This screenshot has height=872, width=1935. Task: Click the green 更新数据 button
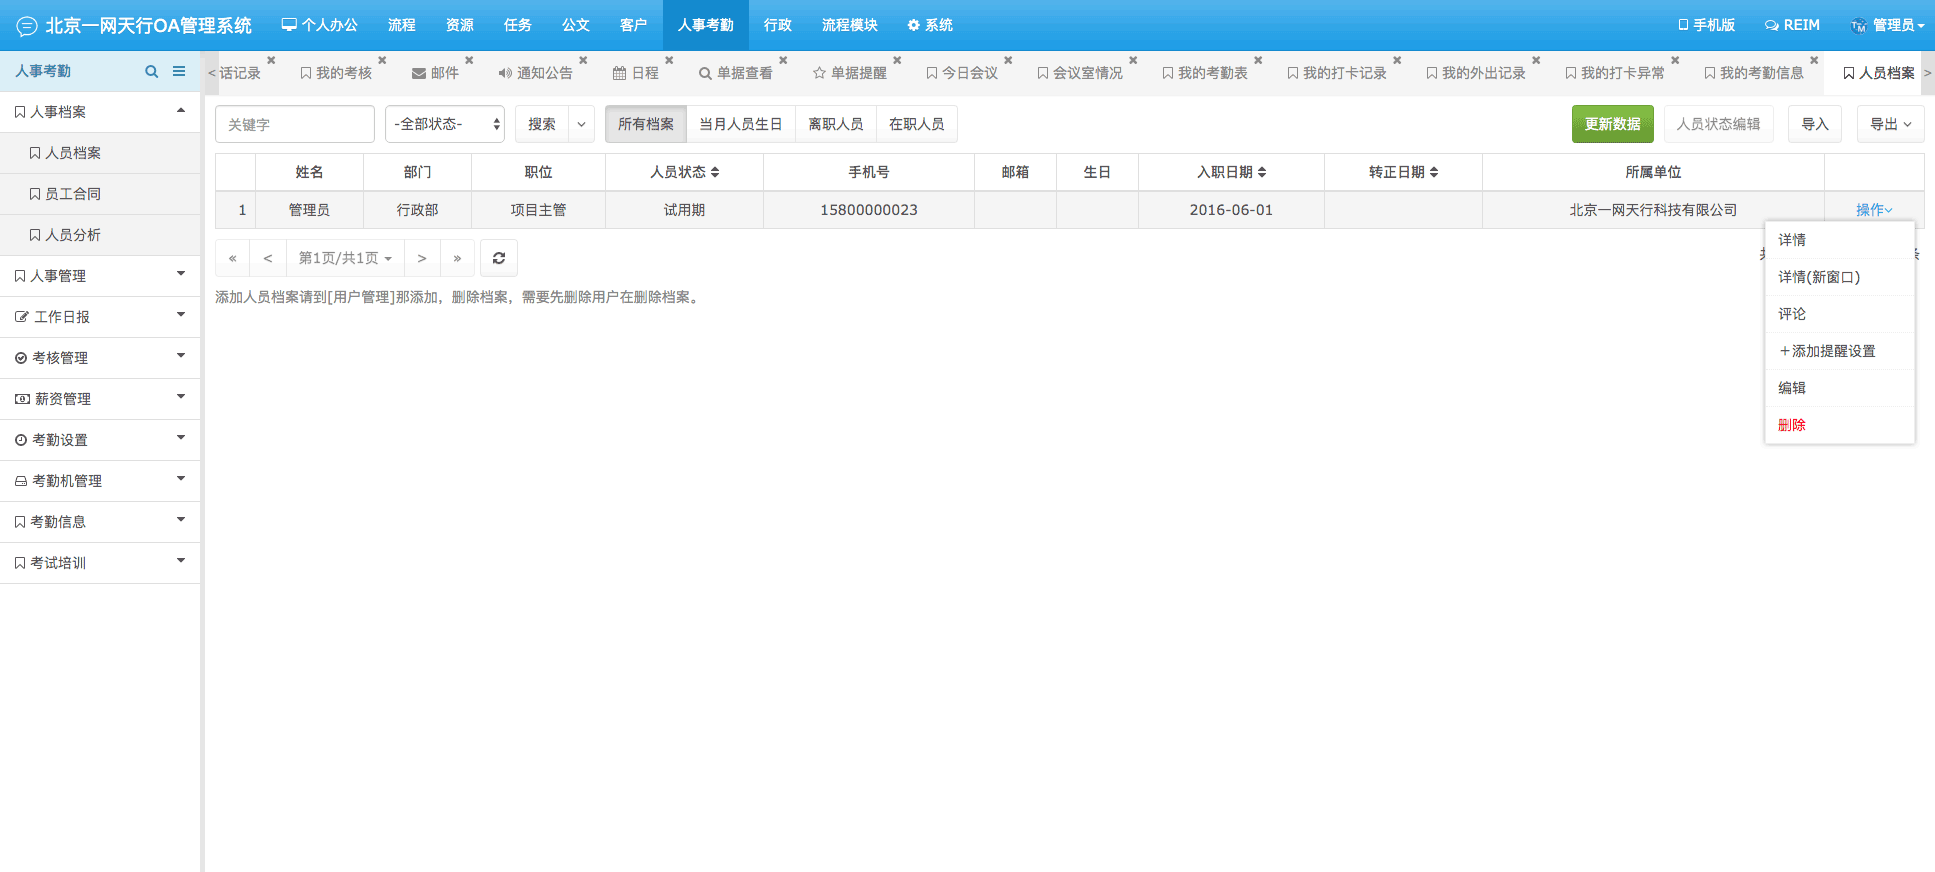tap(1612, 124)
